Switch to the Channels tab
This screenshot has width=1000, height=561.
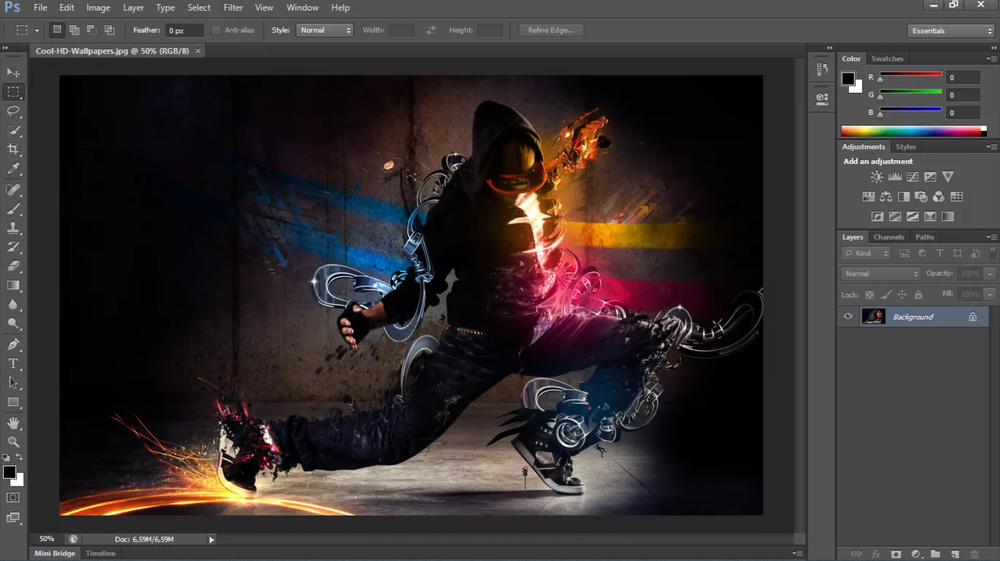coord(888,237)
